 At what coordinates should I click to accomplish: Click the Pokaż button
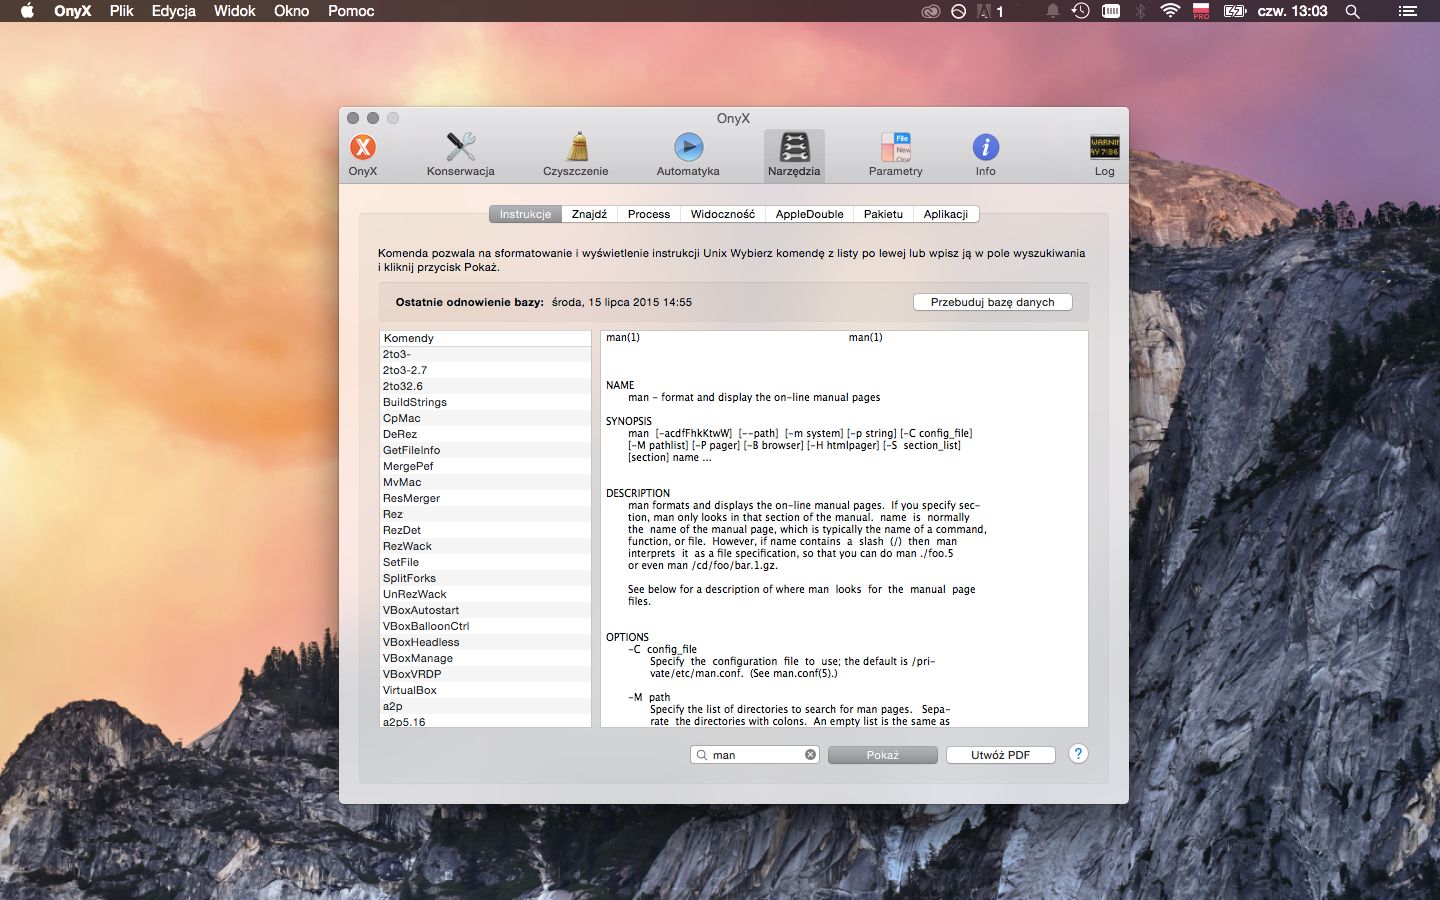pyautogui.click(x=882, y=755)
